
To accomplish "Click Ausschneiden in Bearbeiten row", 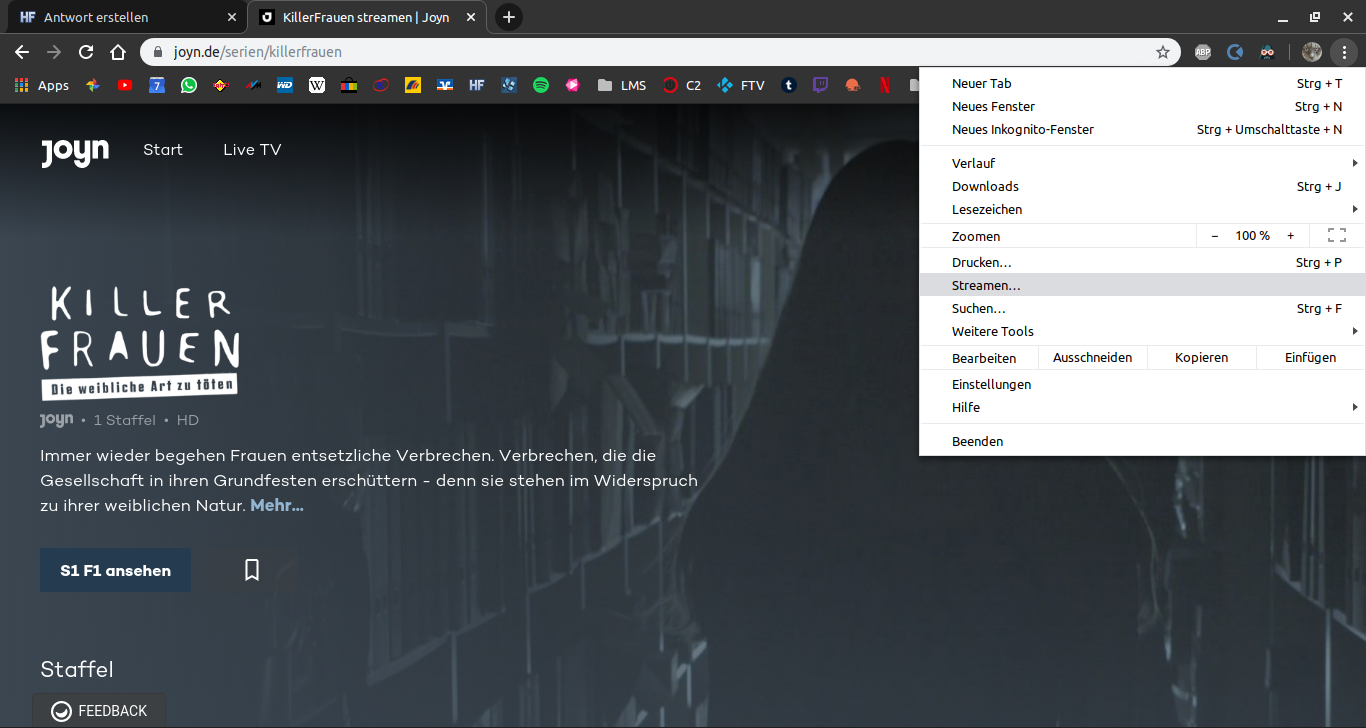I will 1093,357.
